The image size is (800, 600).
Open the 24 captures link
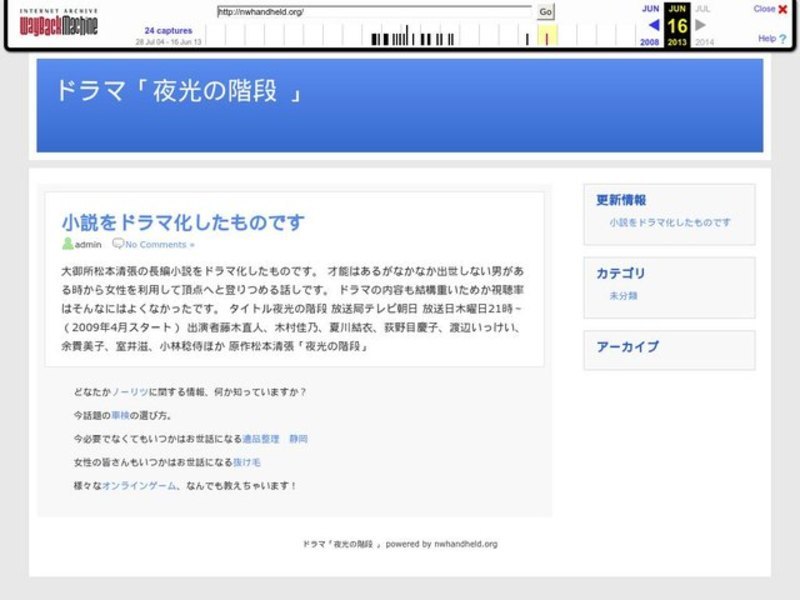tap(168, 31)
